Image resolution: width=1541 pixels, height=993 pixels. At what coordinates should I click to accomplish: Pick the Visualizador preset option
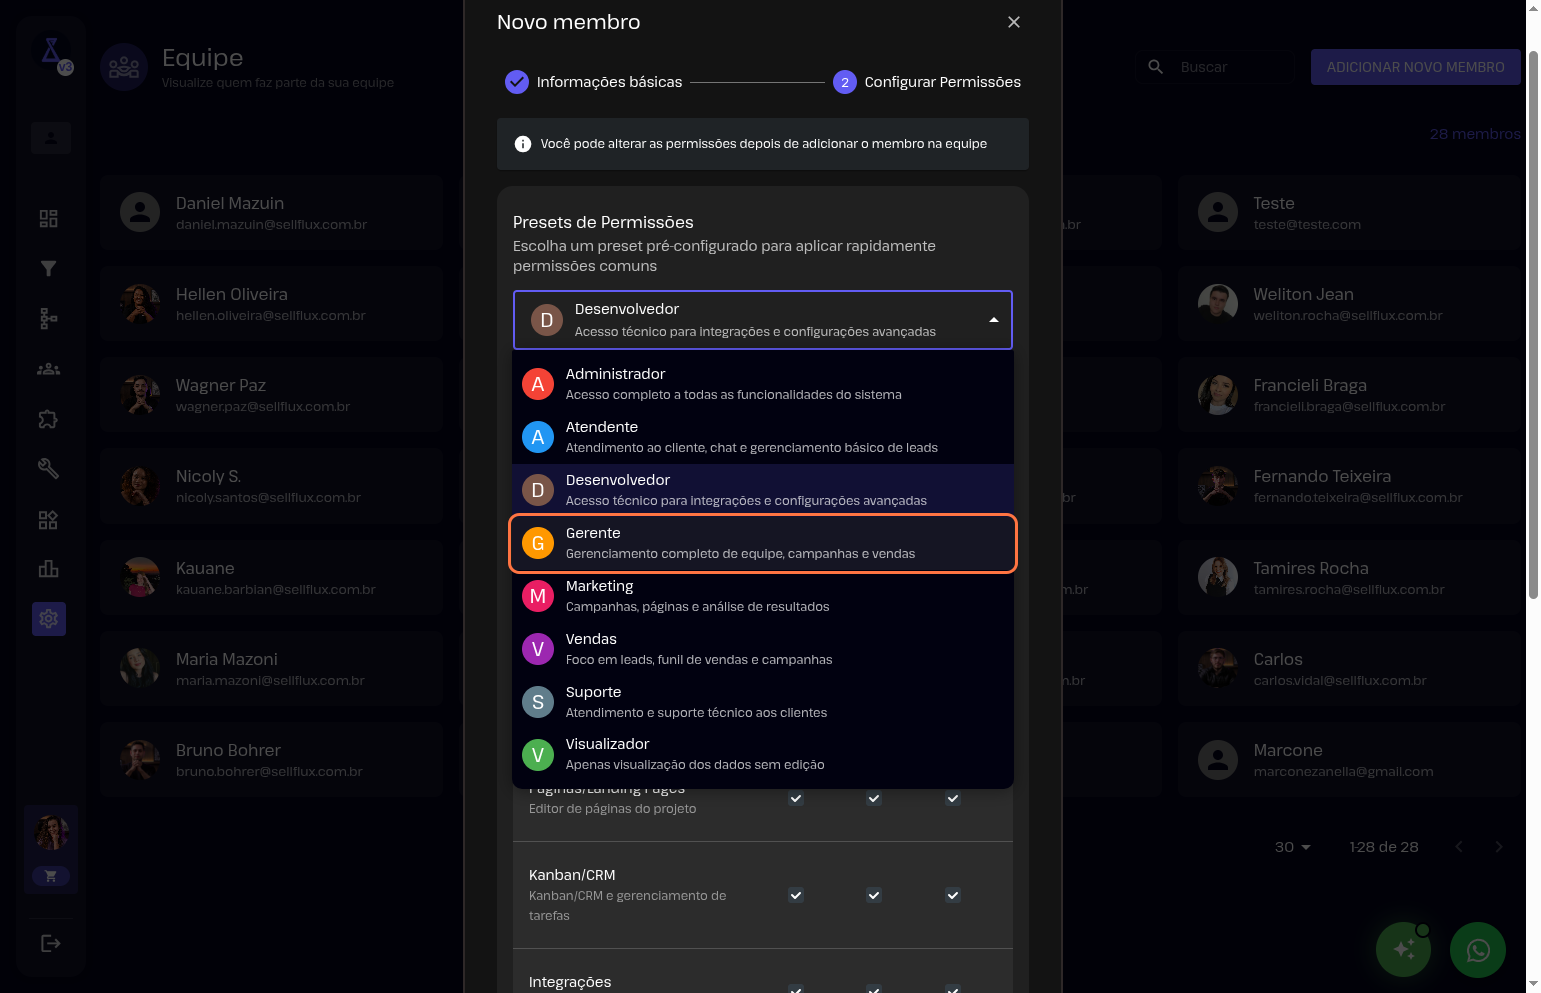coord(762,754)
